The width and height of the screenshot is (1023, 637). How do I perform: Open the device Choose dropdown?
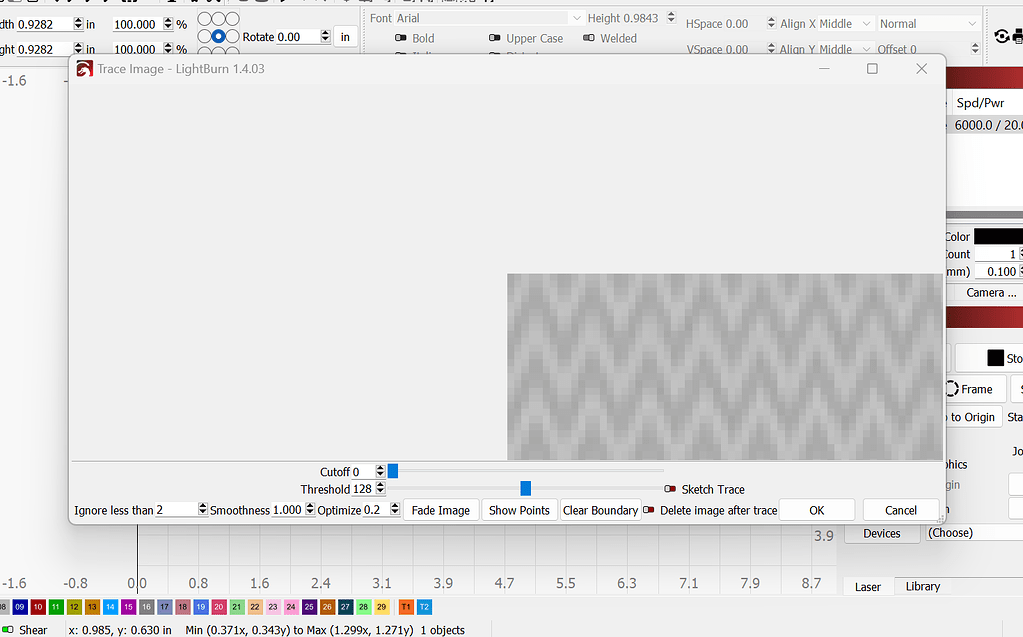(x=977, y=532)
